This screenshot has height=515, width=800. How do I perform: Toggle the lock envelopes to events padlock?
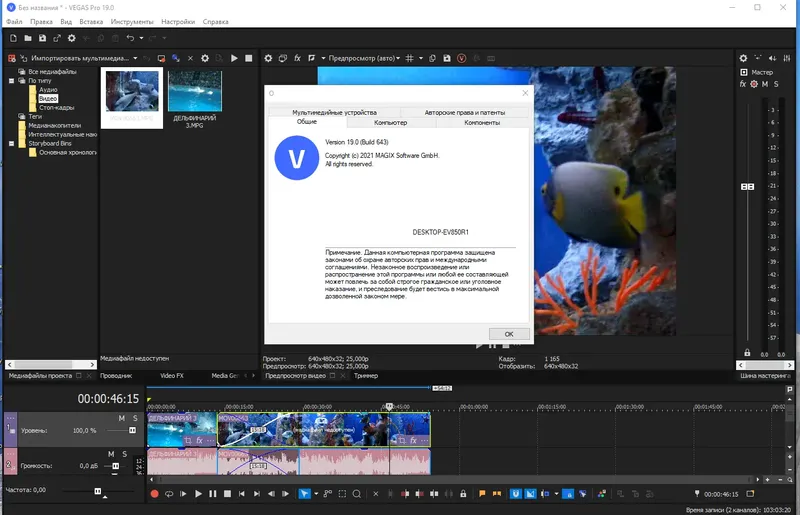(463, 494)
